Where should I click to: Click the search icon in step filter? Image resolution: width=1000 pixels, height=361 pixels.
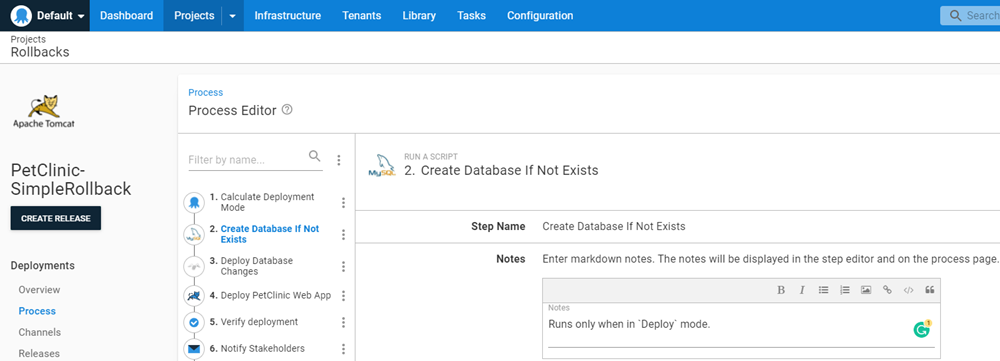[x=314, y=156]
